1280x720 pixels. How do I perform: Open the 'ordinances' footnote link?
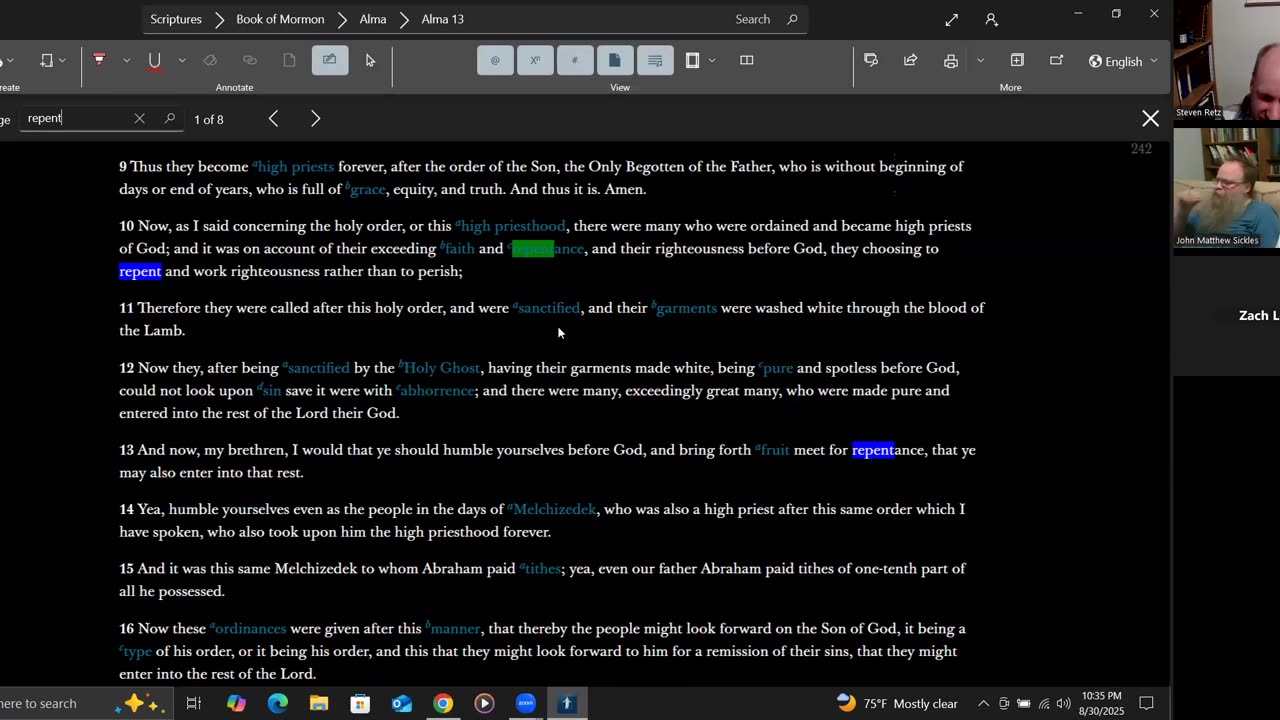(250, 629)
